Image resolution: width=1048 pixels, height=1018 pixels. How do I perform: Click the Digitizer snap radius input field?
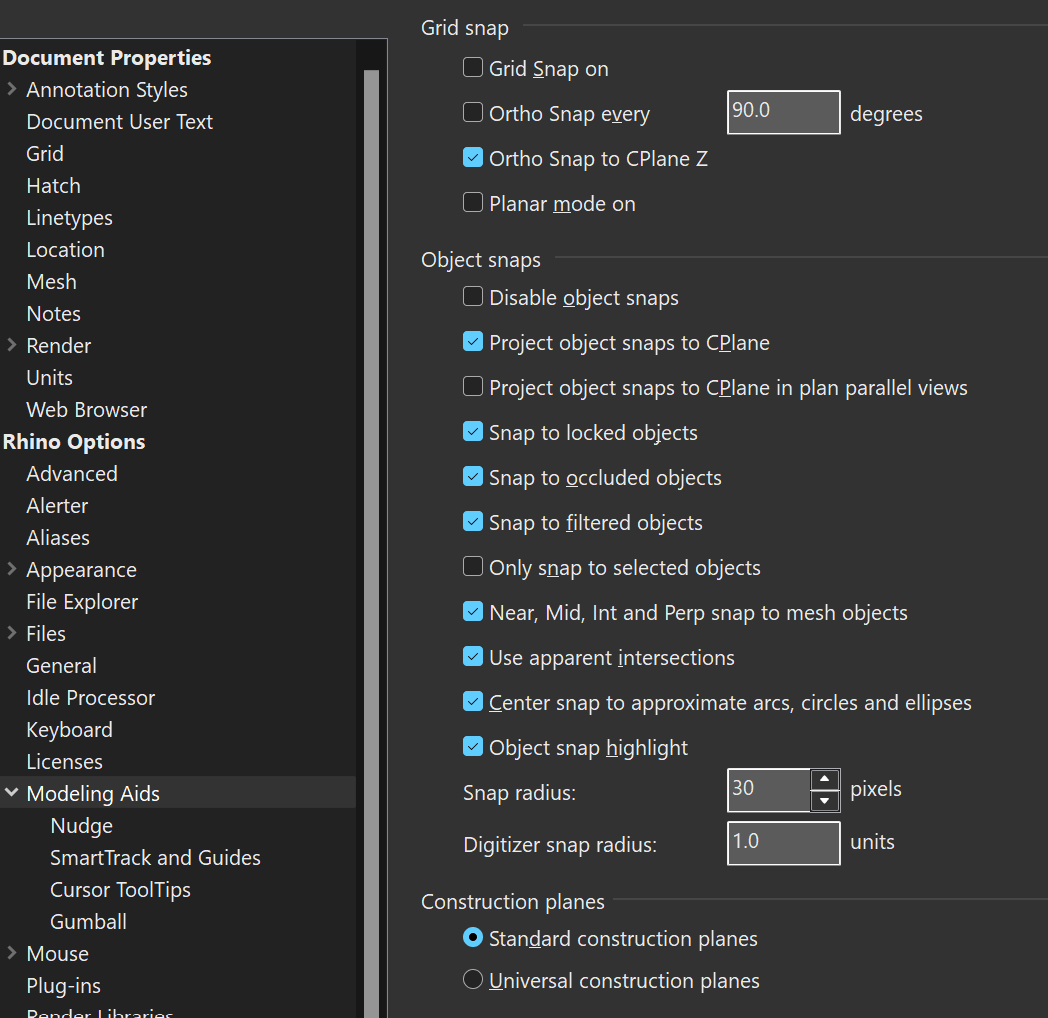783,843
